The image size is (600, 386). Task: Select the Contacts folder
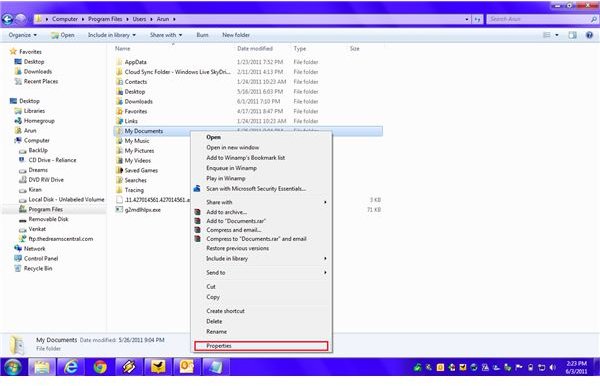[135, 82]
